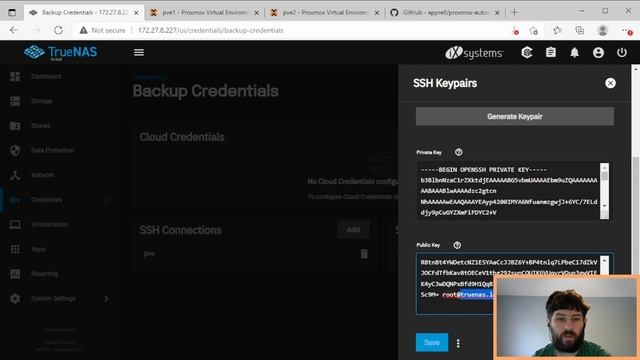Save the SSH keypair
Screen dimensions: 640x360
(432, 342)
